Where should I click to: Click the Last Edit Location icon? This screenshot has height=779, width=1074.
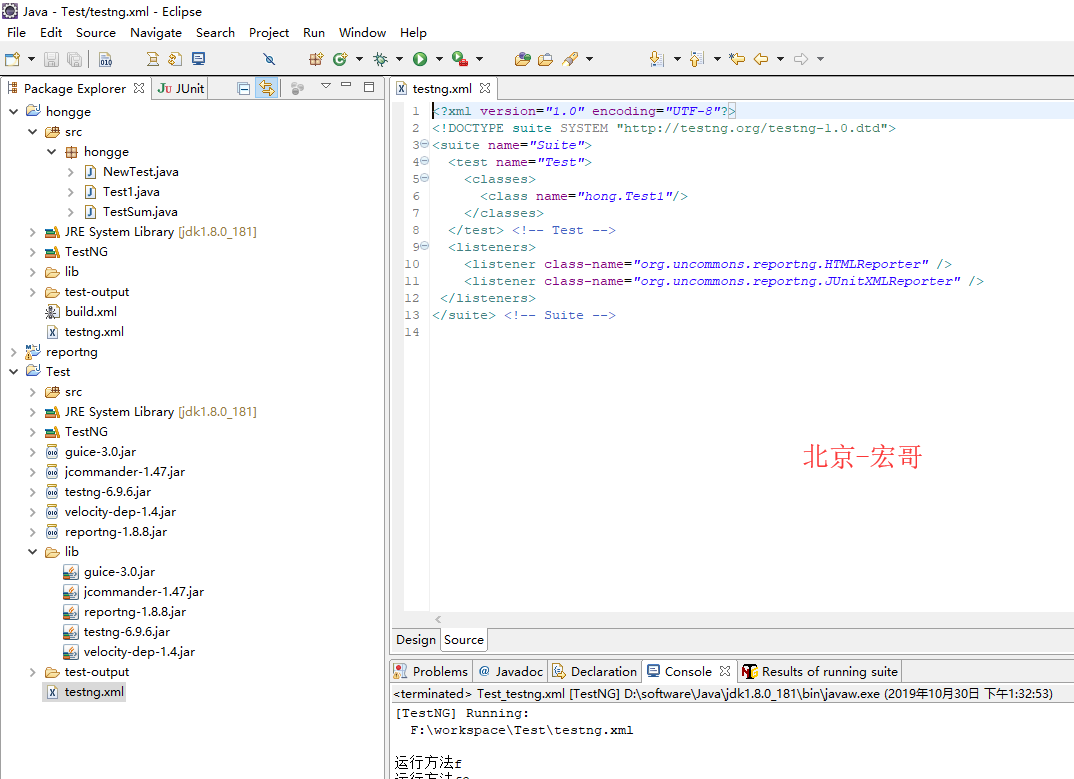point(737,59)
